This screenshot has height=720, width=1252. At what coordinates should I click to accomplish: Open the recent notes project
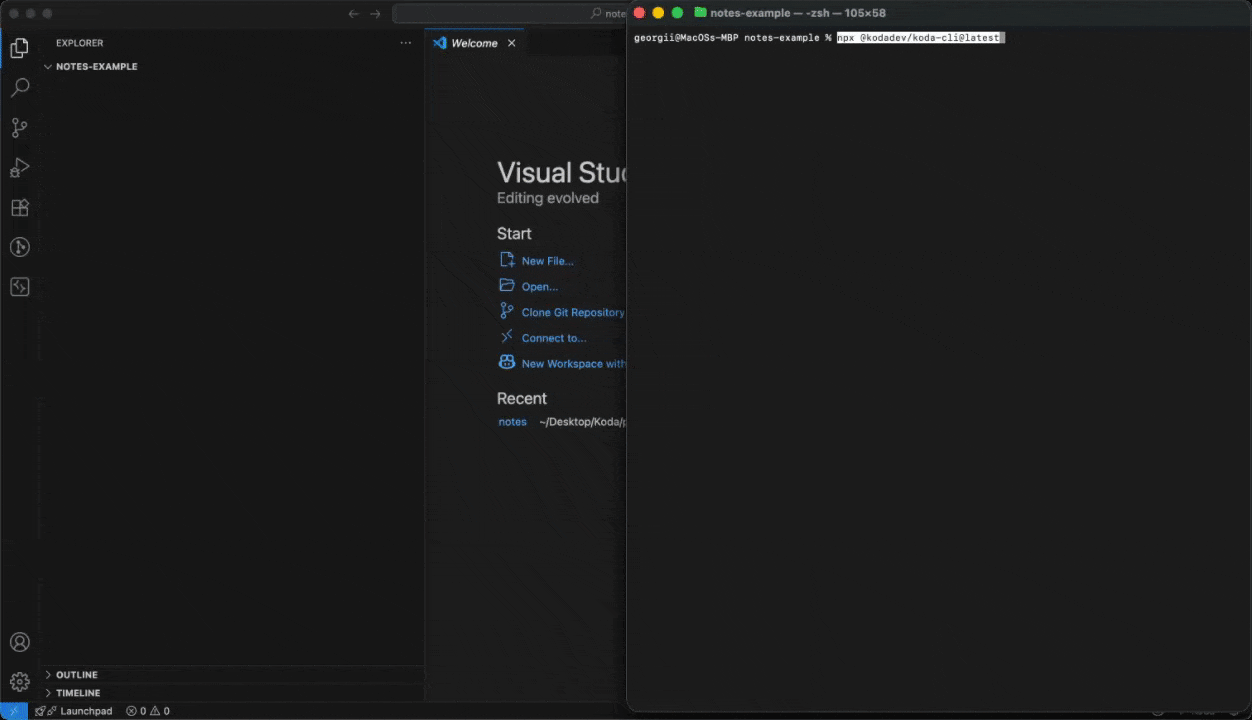coord(512,422)
